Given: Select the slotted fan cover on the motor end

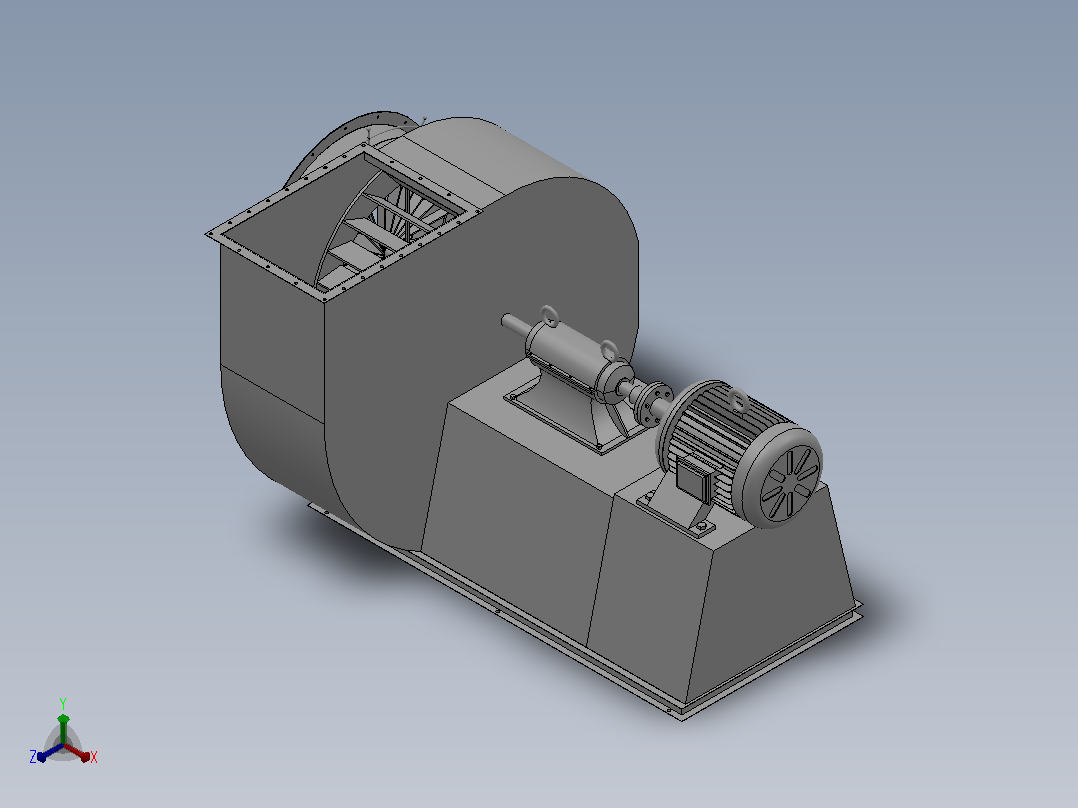Looking at the screenshot, I should click(x=789, y=481).
